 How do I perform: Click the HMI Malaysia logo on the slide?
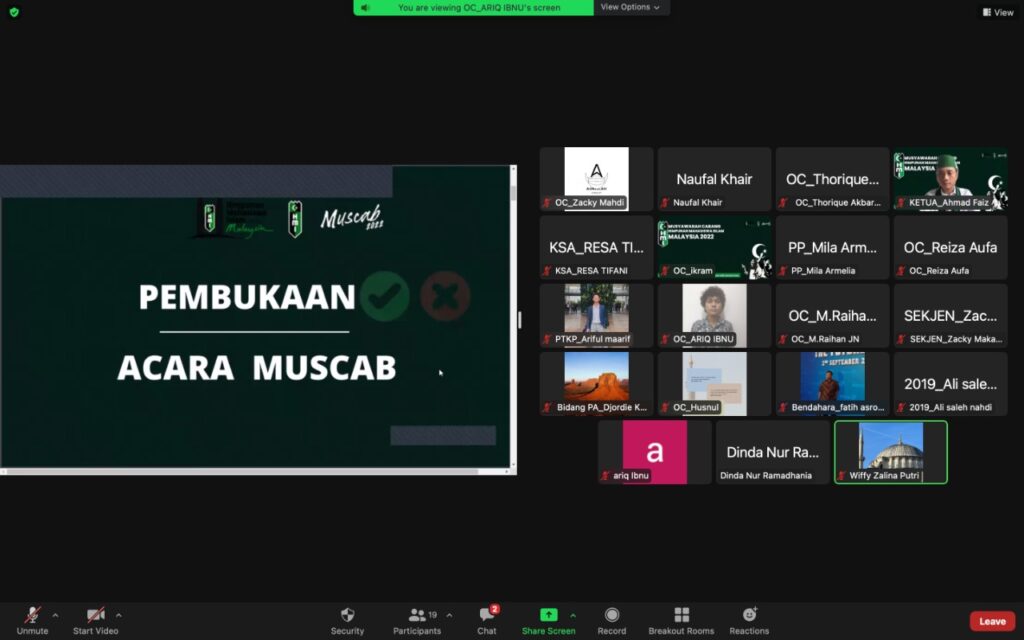coord(236,219)
